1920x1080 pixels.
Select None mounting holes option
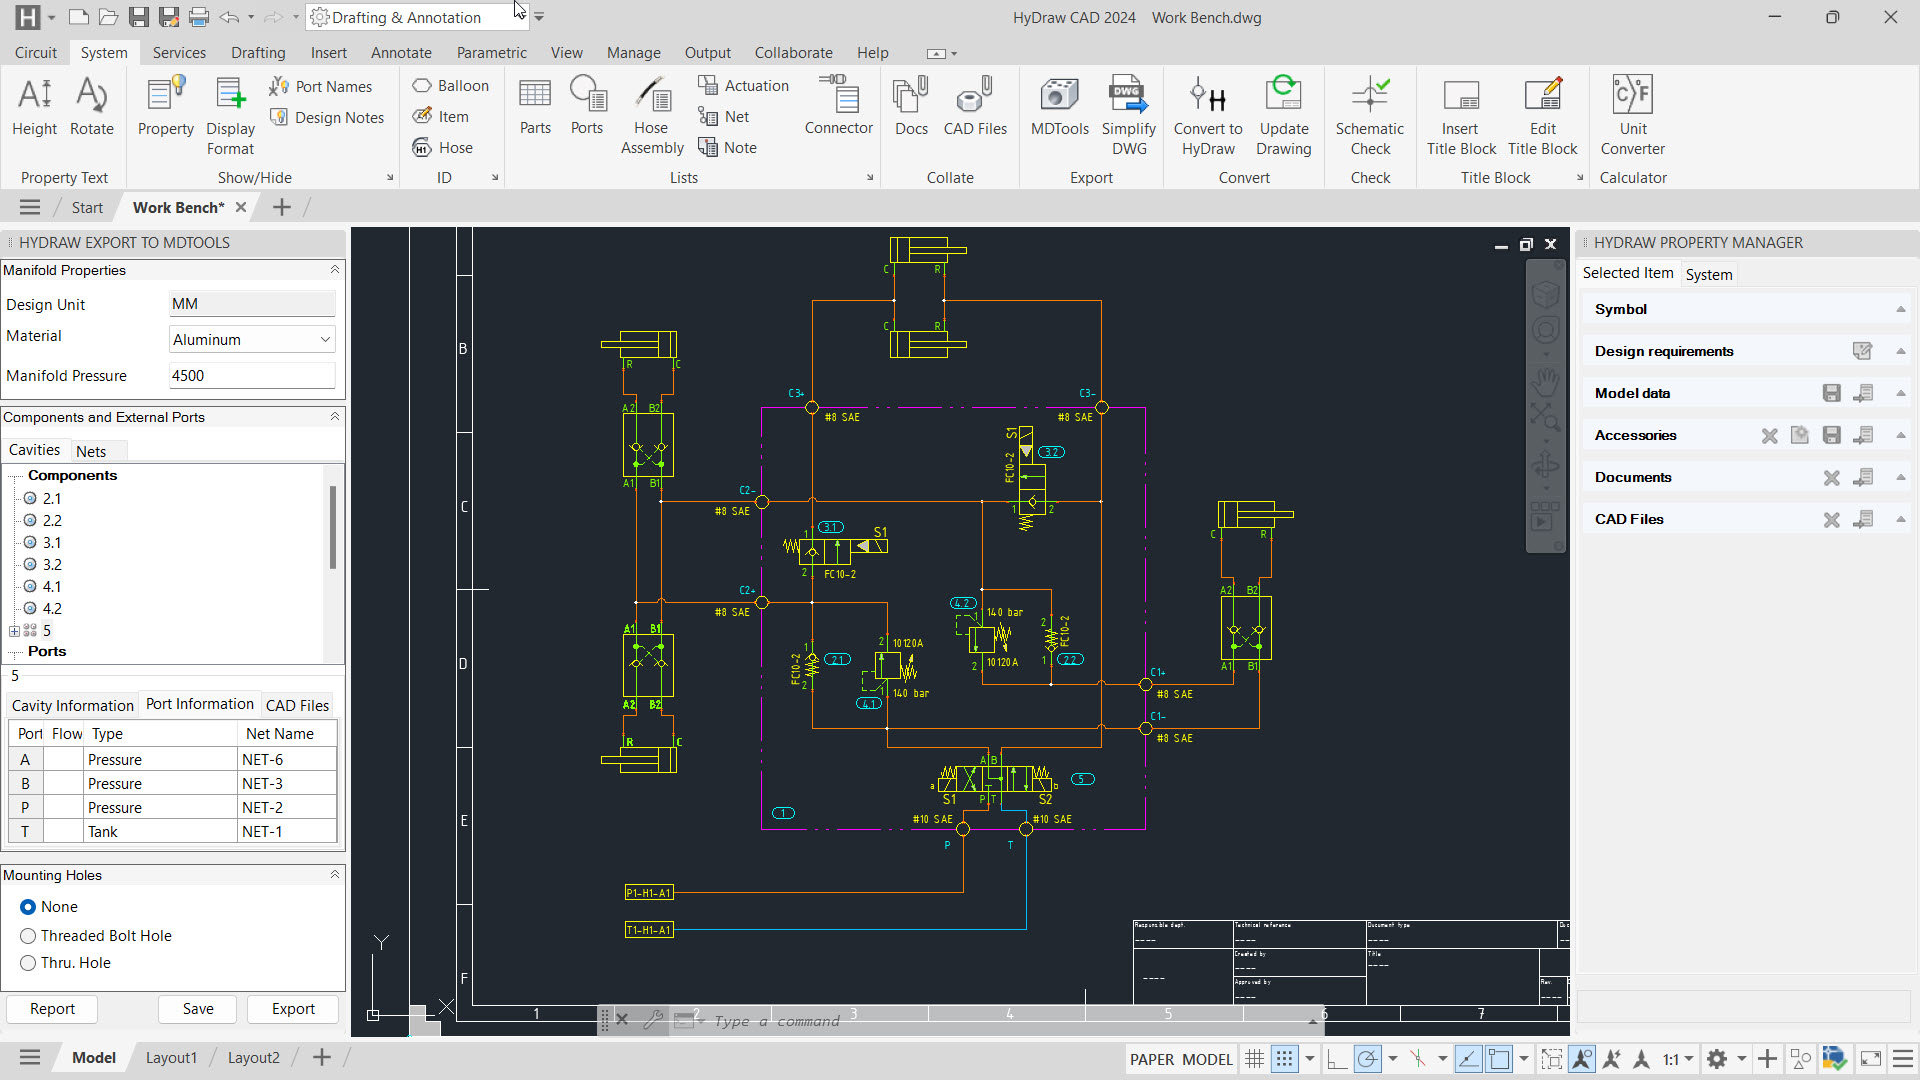(28, 907)
